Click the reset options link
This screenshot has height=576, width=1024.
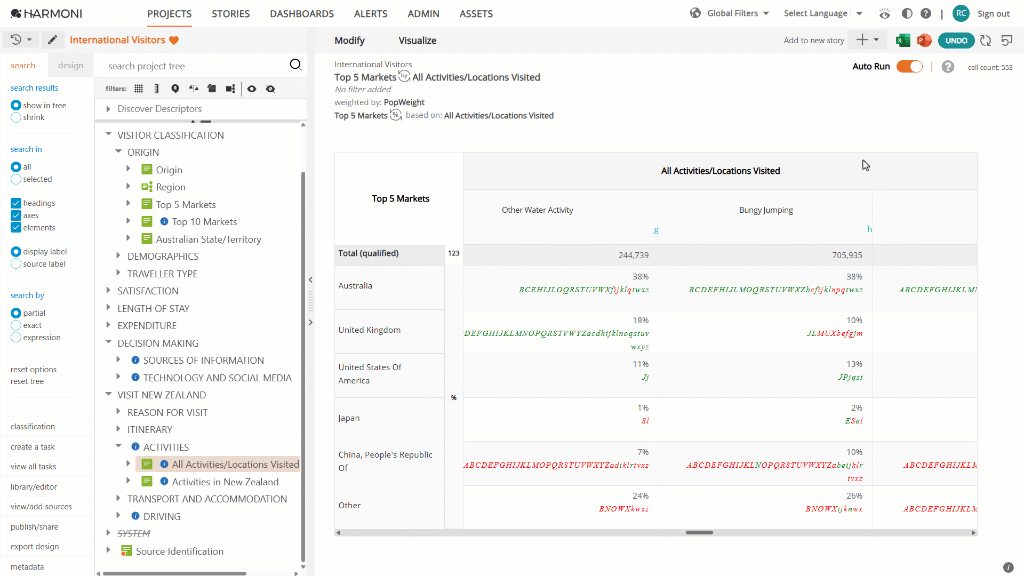click(33, 370)
